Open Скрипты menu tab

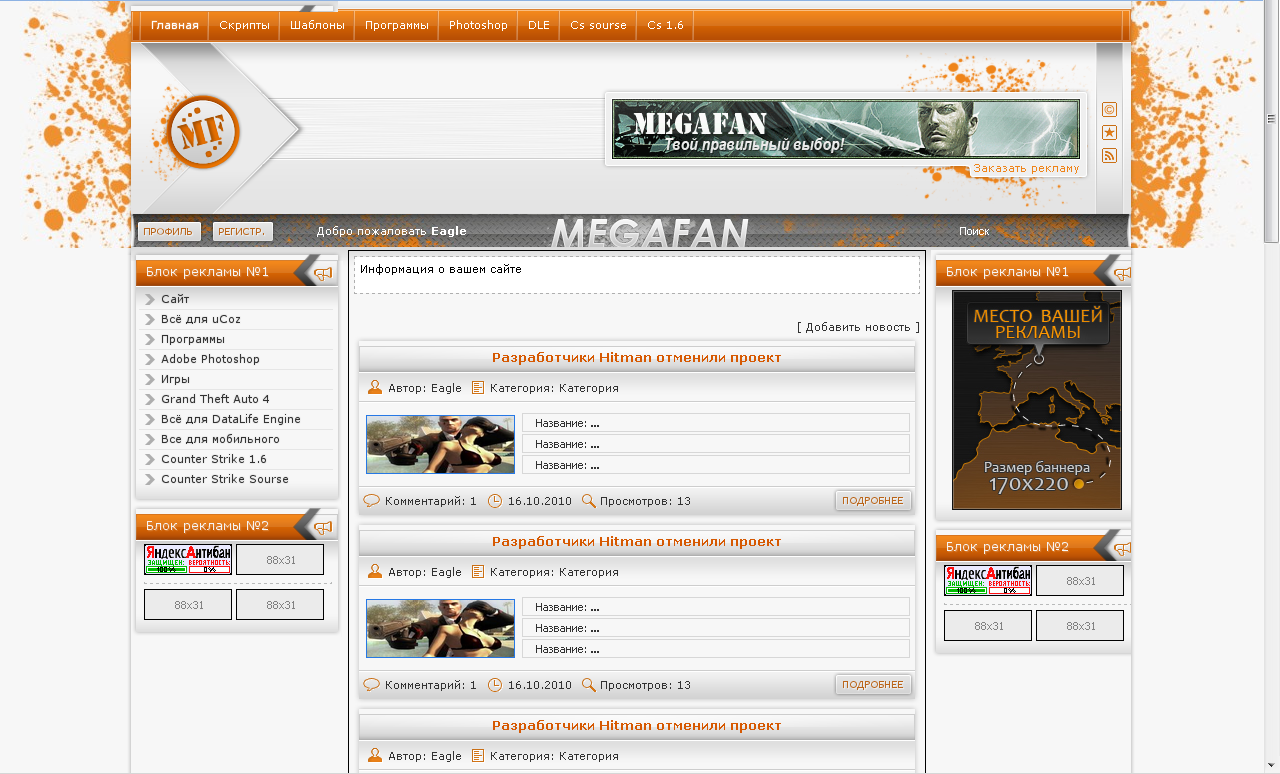click(x=244, y=26)
